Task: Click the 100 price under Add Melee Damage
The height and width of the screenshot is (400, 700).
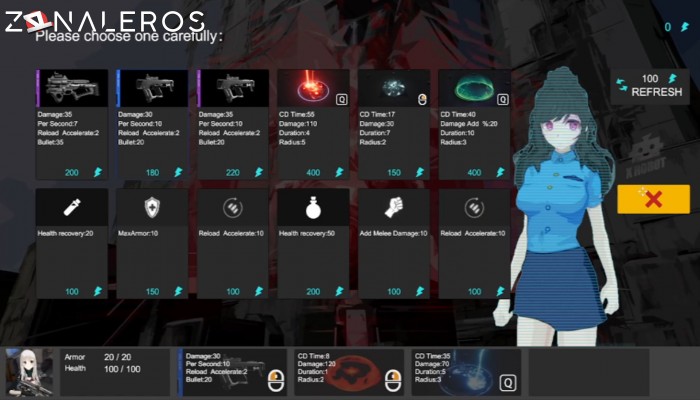Action: pyautogui.click(x=394, y=292)
